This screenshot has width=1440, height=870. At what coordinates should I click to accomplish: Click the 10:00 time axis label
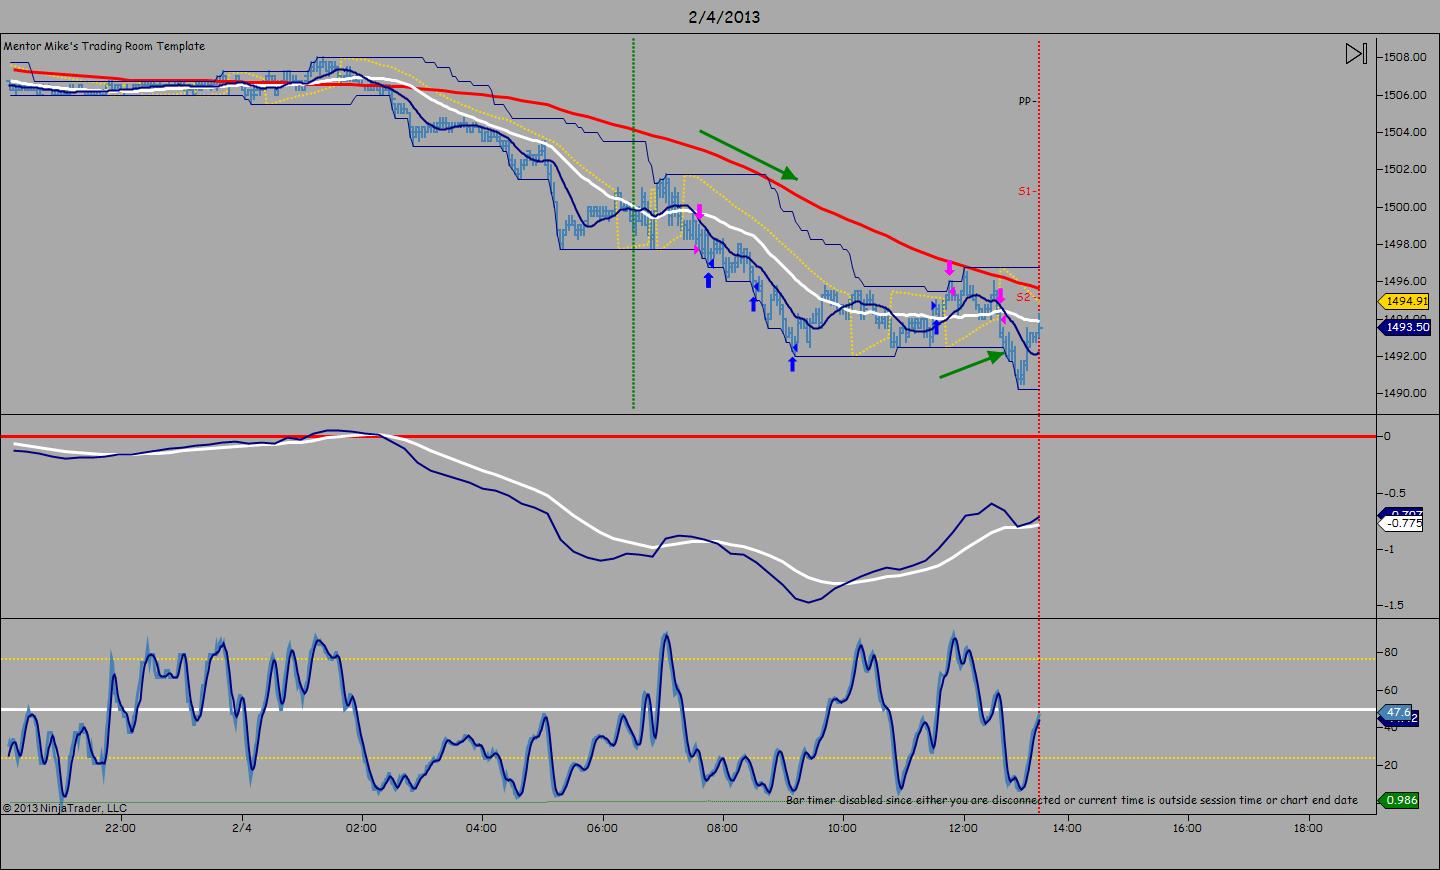tap(842, 828)
